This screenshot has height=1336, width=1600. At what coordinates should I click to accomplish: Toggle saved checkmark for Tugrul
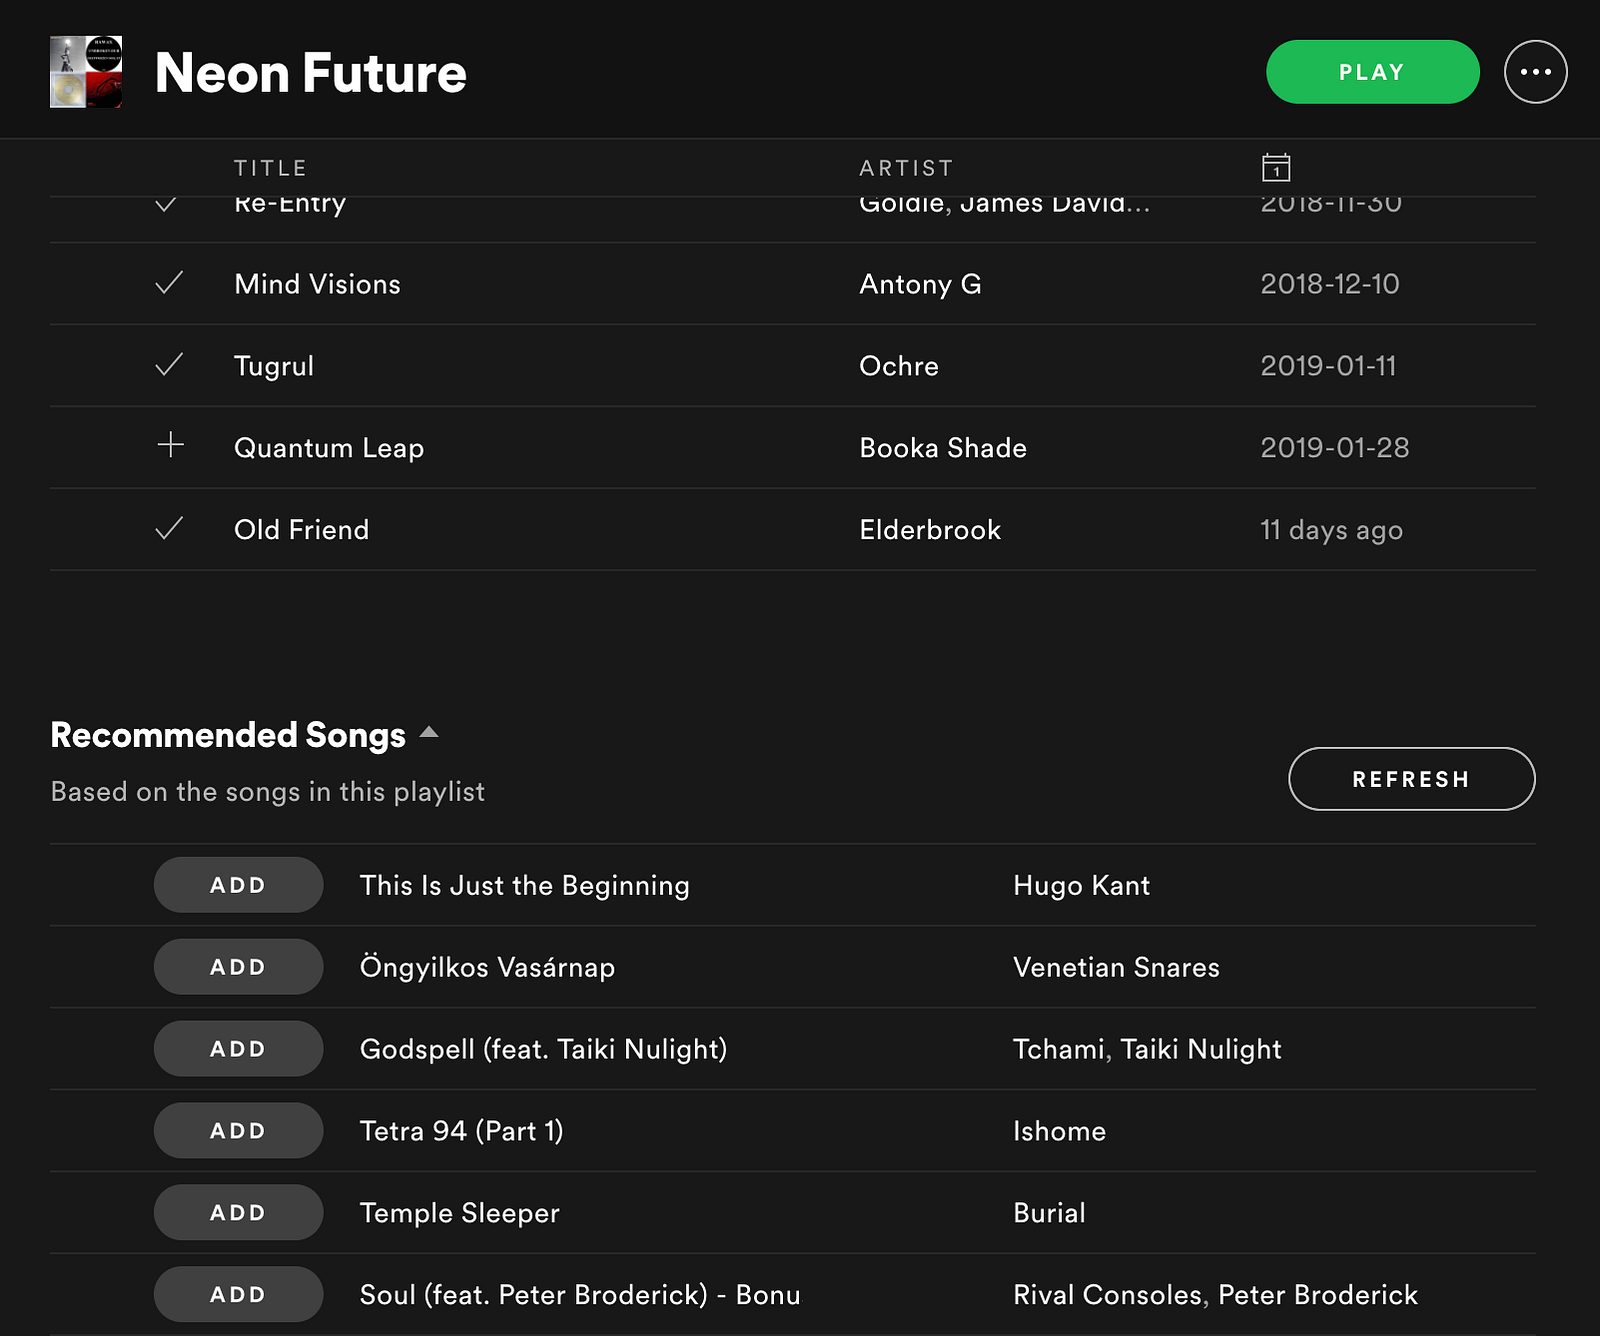point(170,365)
